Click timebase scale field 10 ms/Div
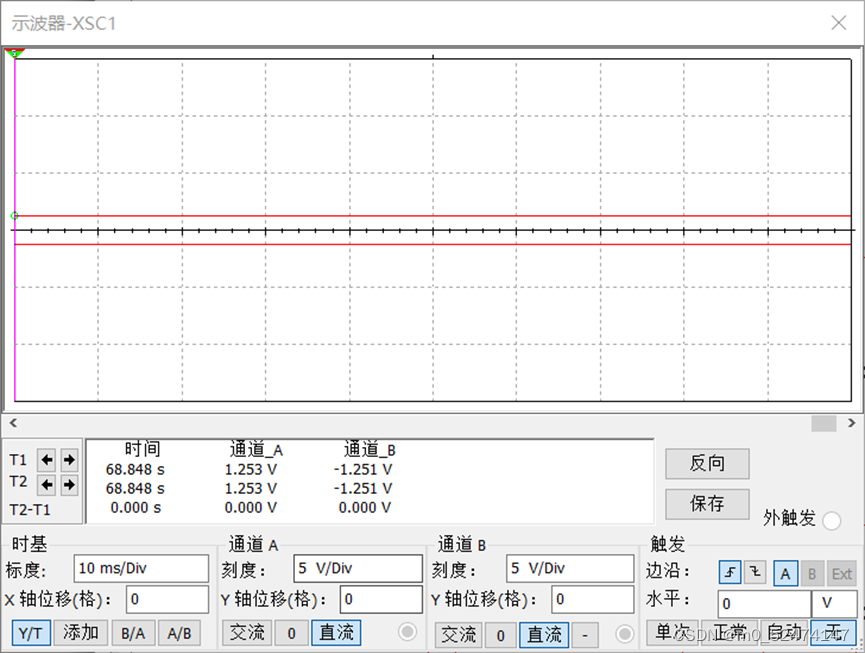 coord(141,569)
